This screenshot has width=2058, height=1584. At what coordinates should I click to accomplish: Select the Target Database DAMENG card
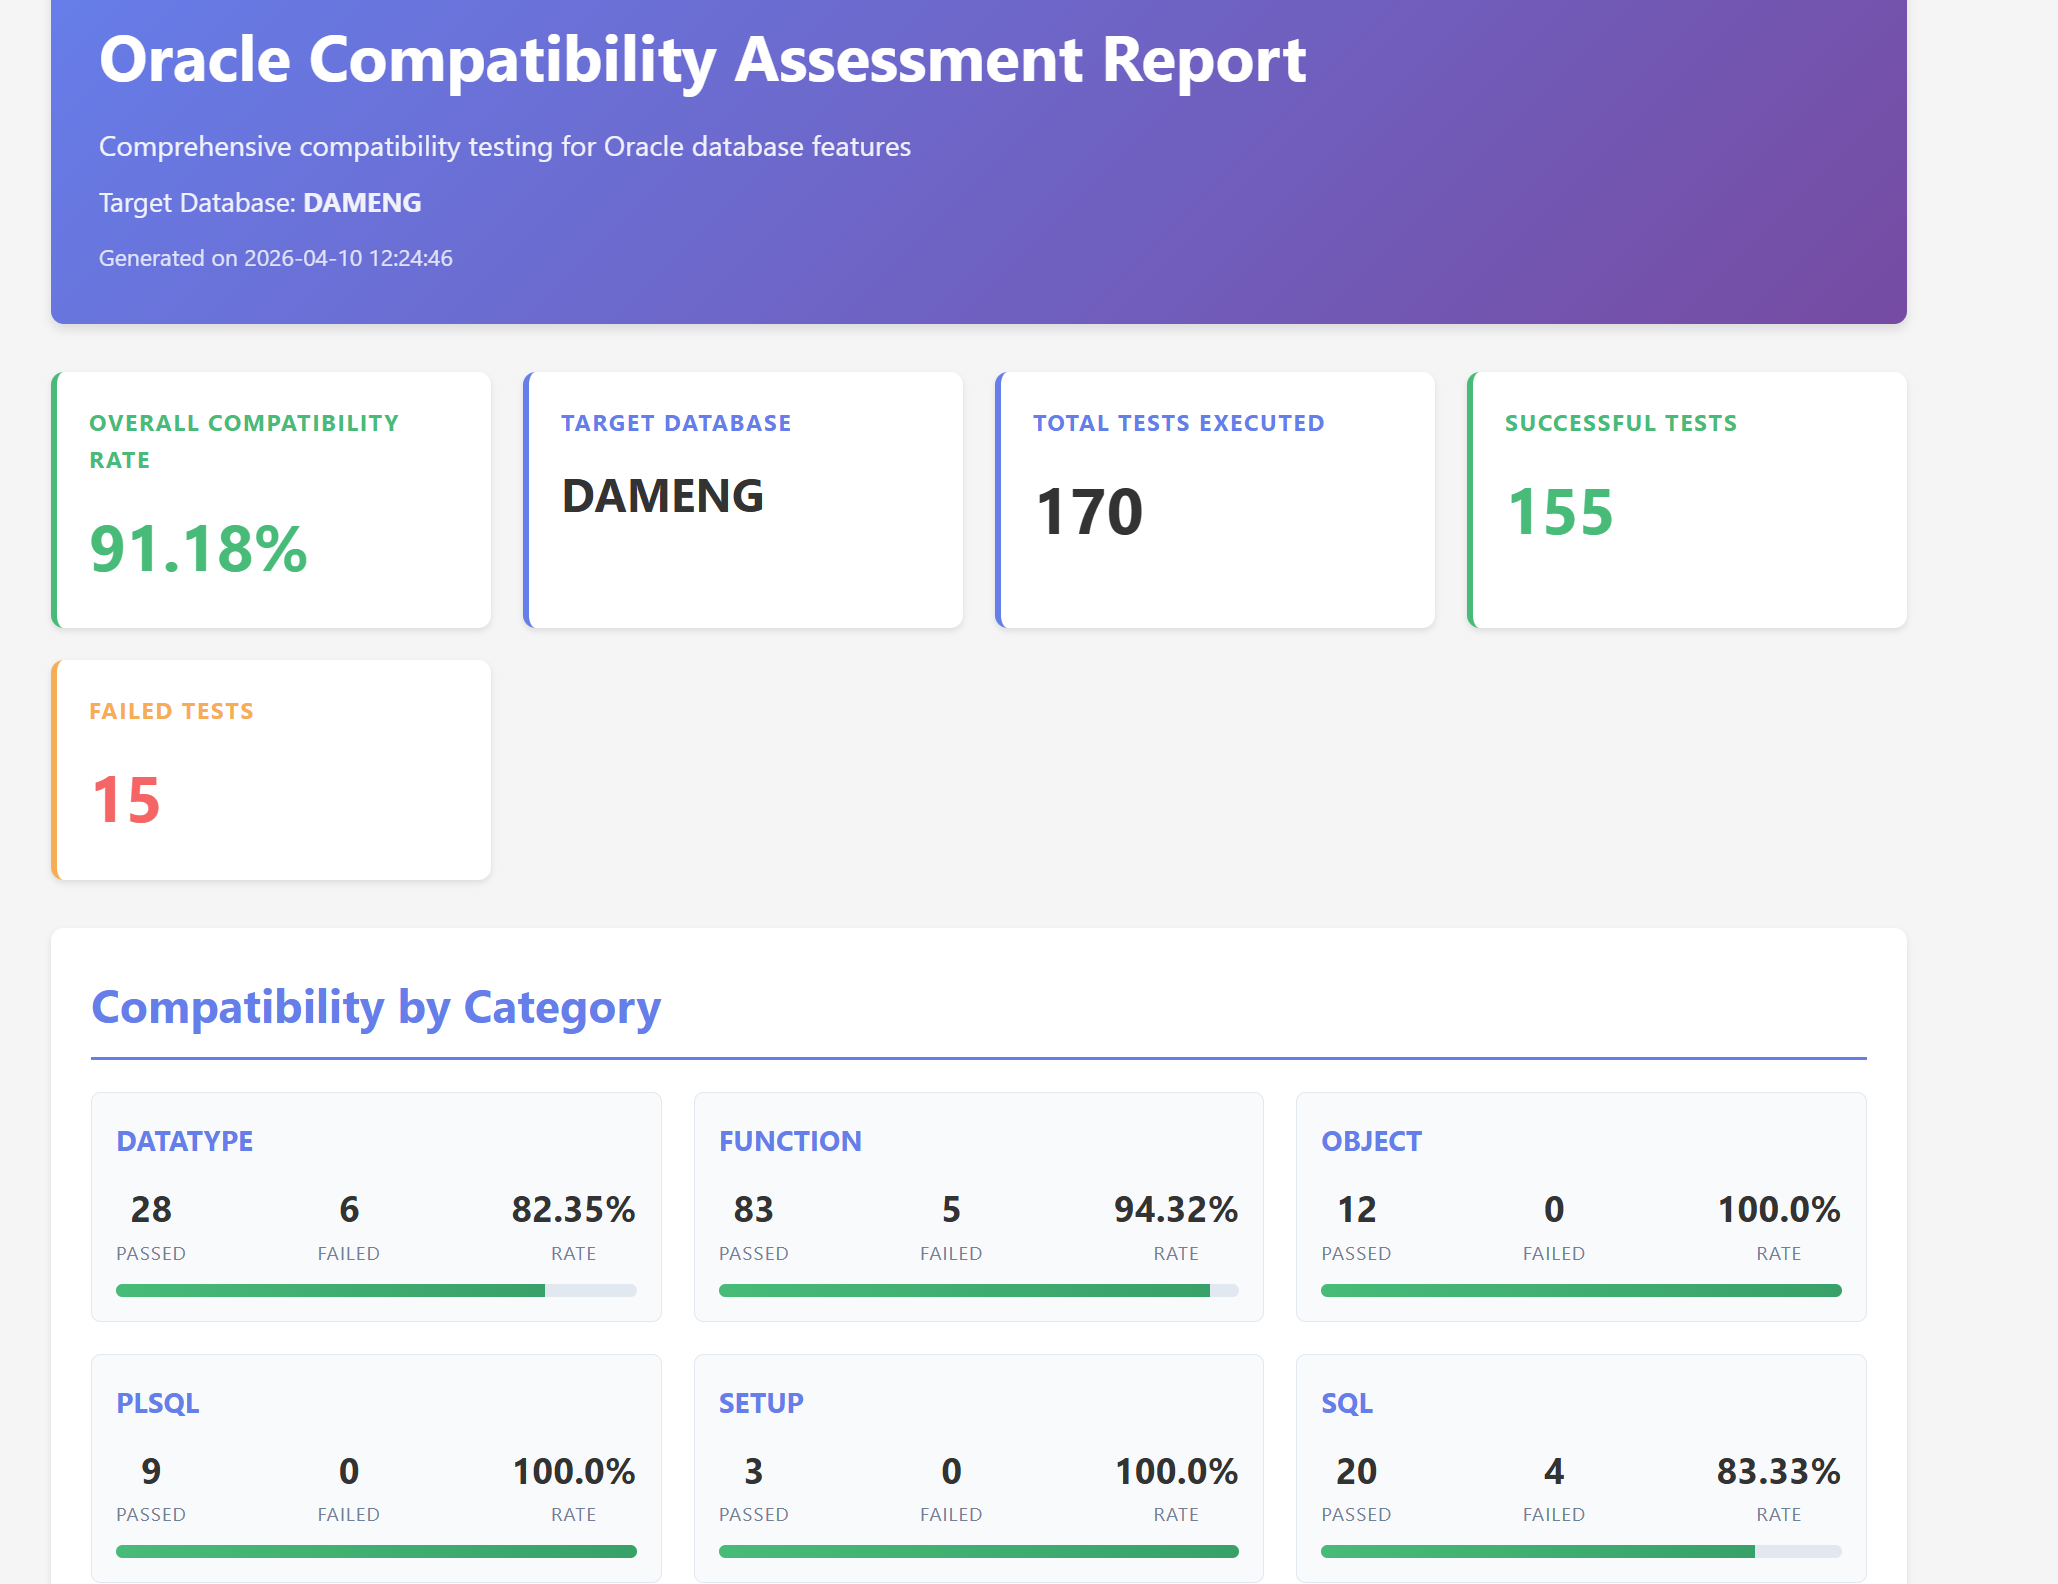[742, 500]
